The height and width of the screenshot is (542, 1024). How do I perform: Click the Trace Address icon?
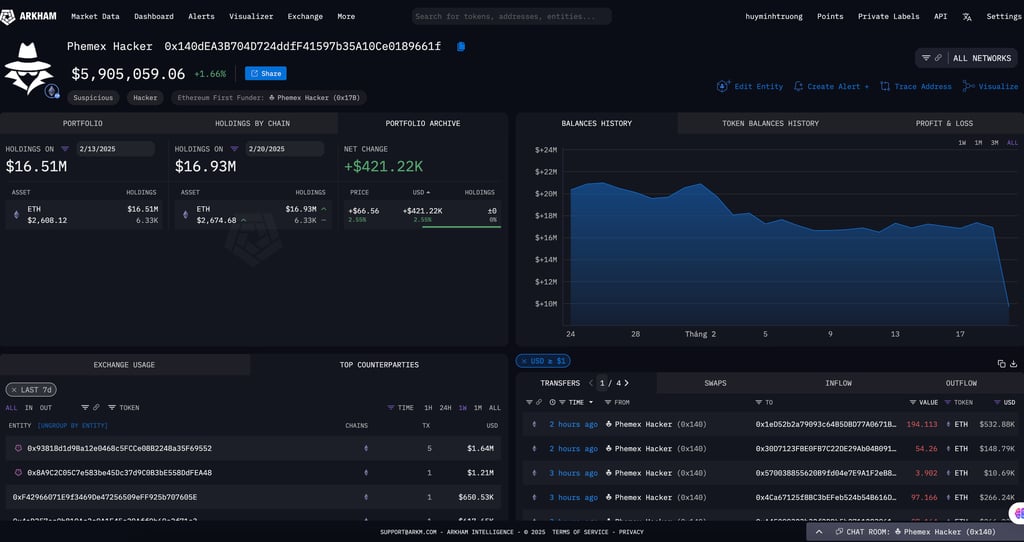click(x=885, y=86)
